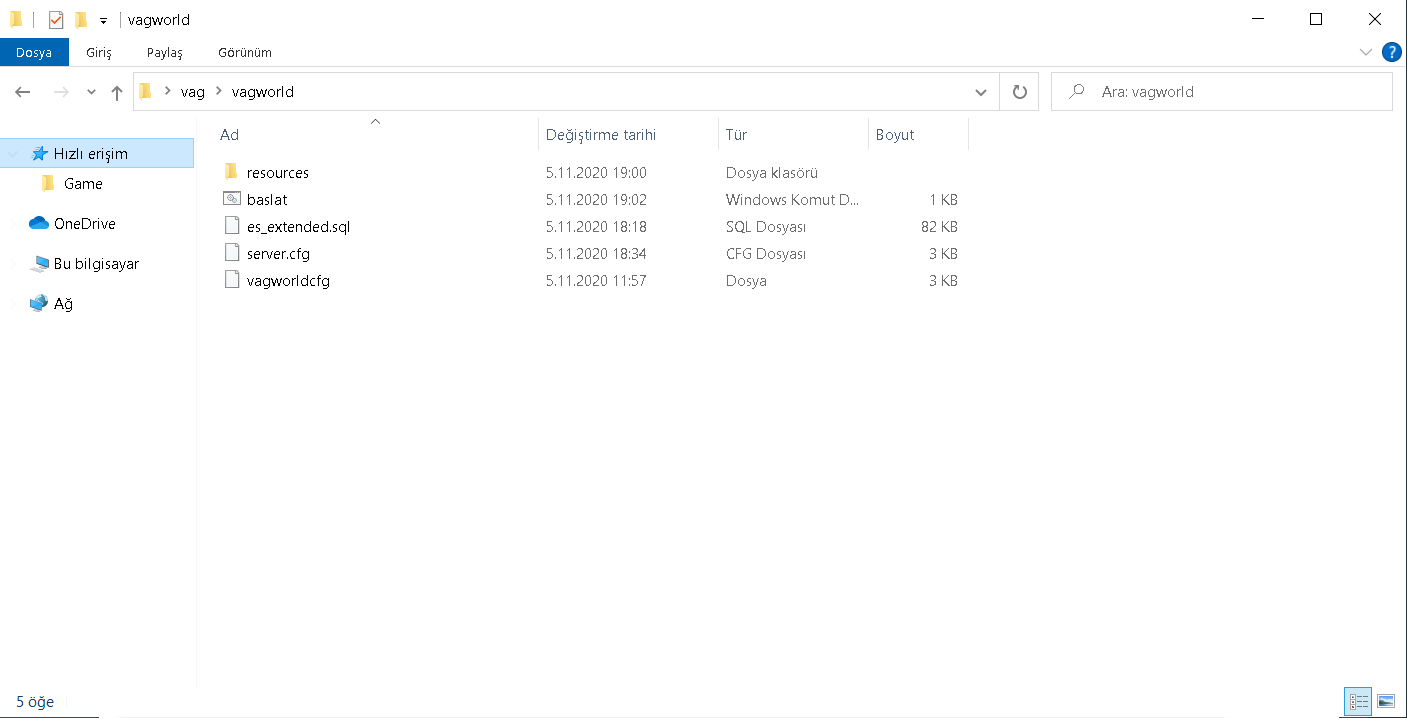Open recent locations dropdown arrow
1407x718 pixels.
click(91, 92)
